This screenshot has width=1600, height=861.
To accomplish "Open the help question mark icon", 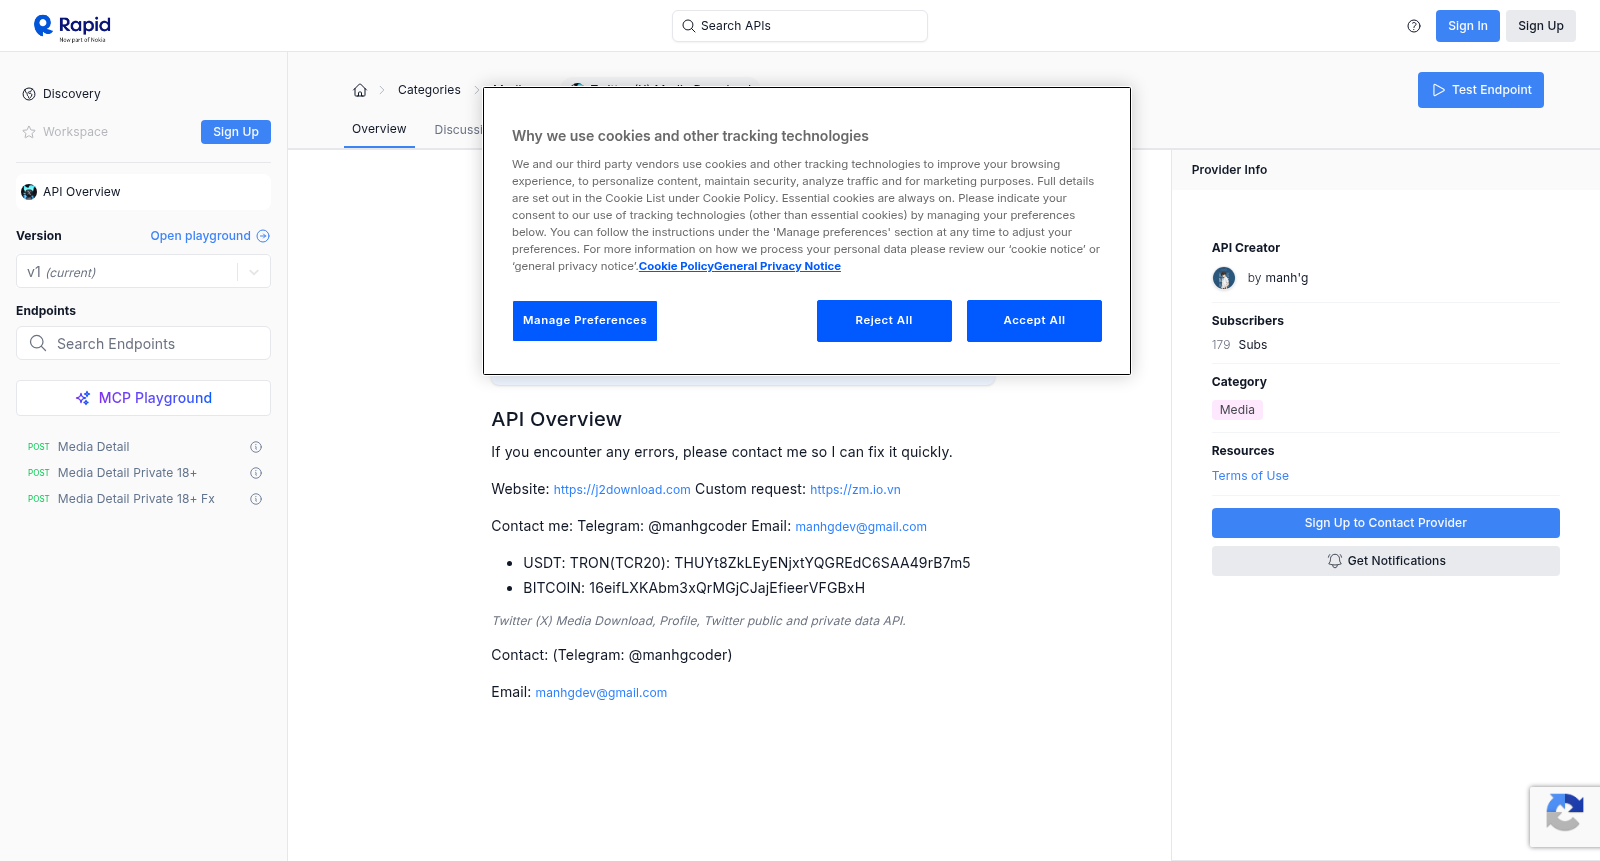I will [1414, 26].
